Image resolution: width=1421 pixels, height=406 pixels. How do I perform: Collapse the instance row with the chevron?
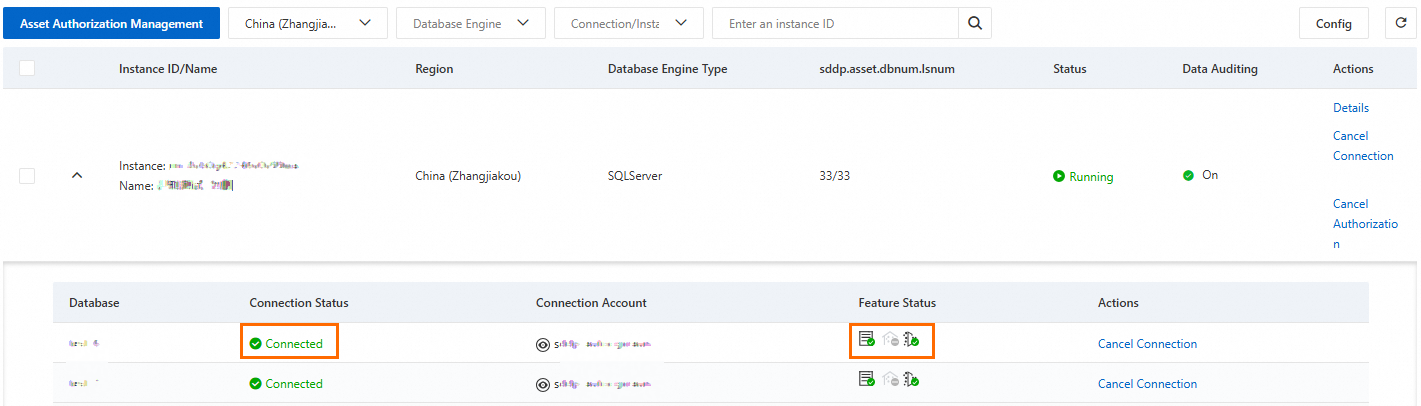coord(77,176)
